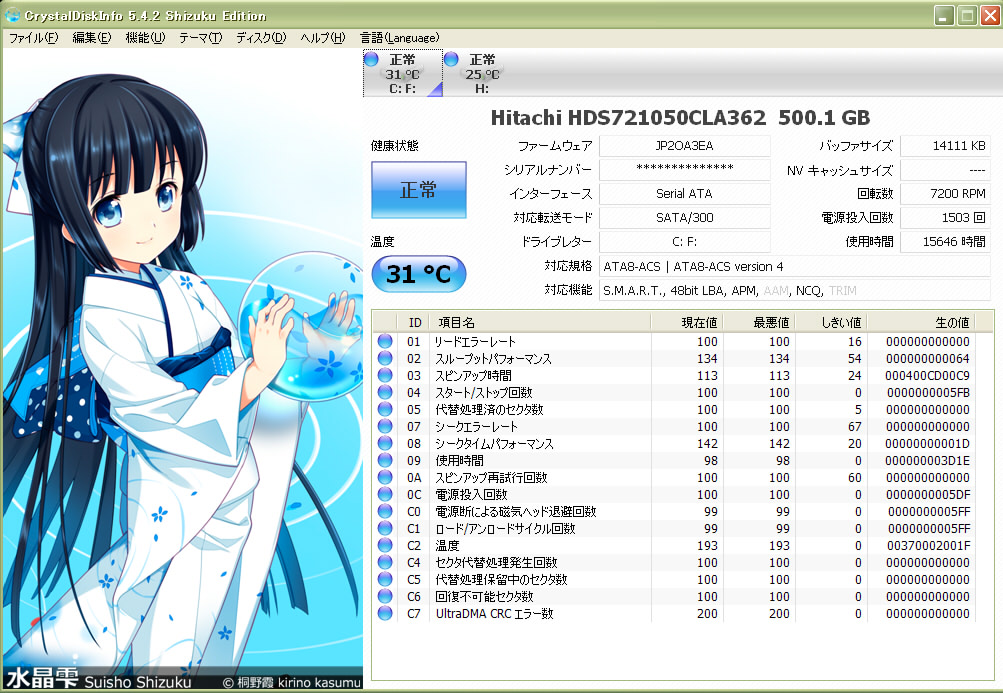Click the 31 °C temperature indicator
Image resolution: width=1003 pixels, height=693 pixels.
point(418,274)
